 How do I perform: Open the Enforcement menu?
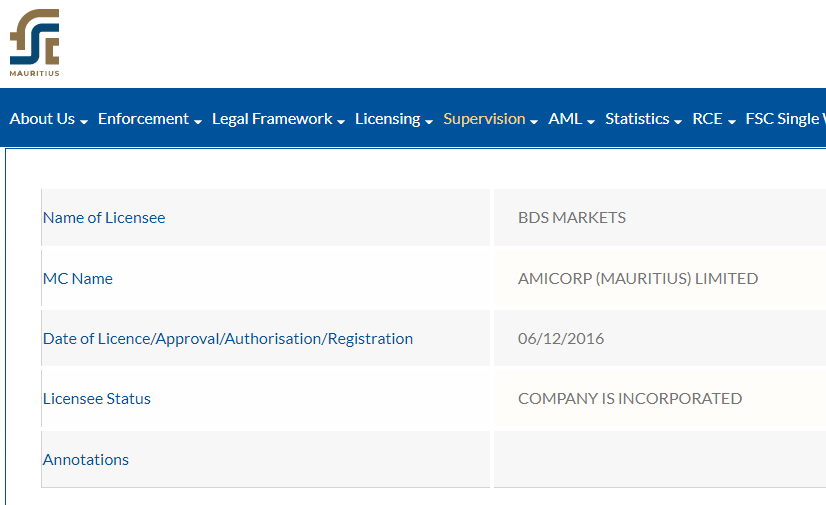click(x=143, y=119)
